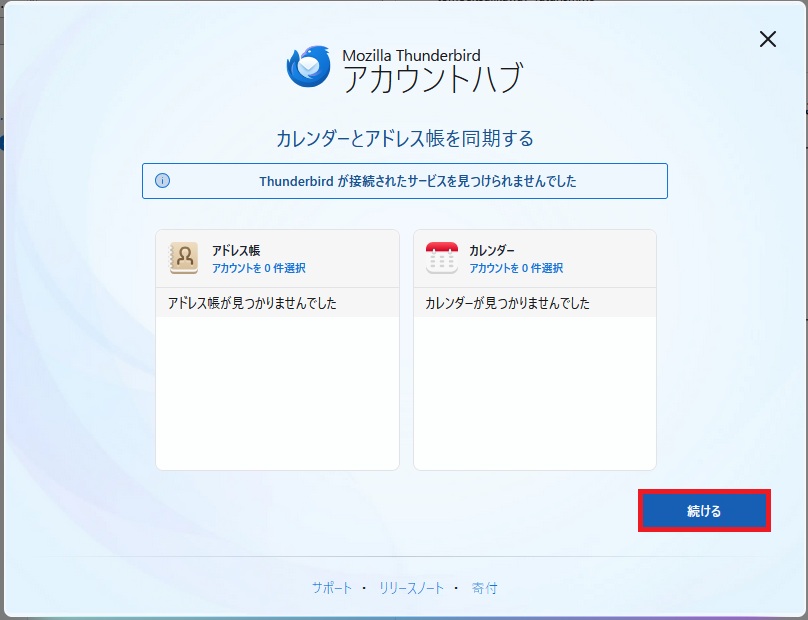Click the info icon in the notification bar

(162, 181)
